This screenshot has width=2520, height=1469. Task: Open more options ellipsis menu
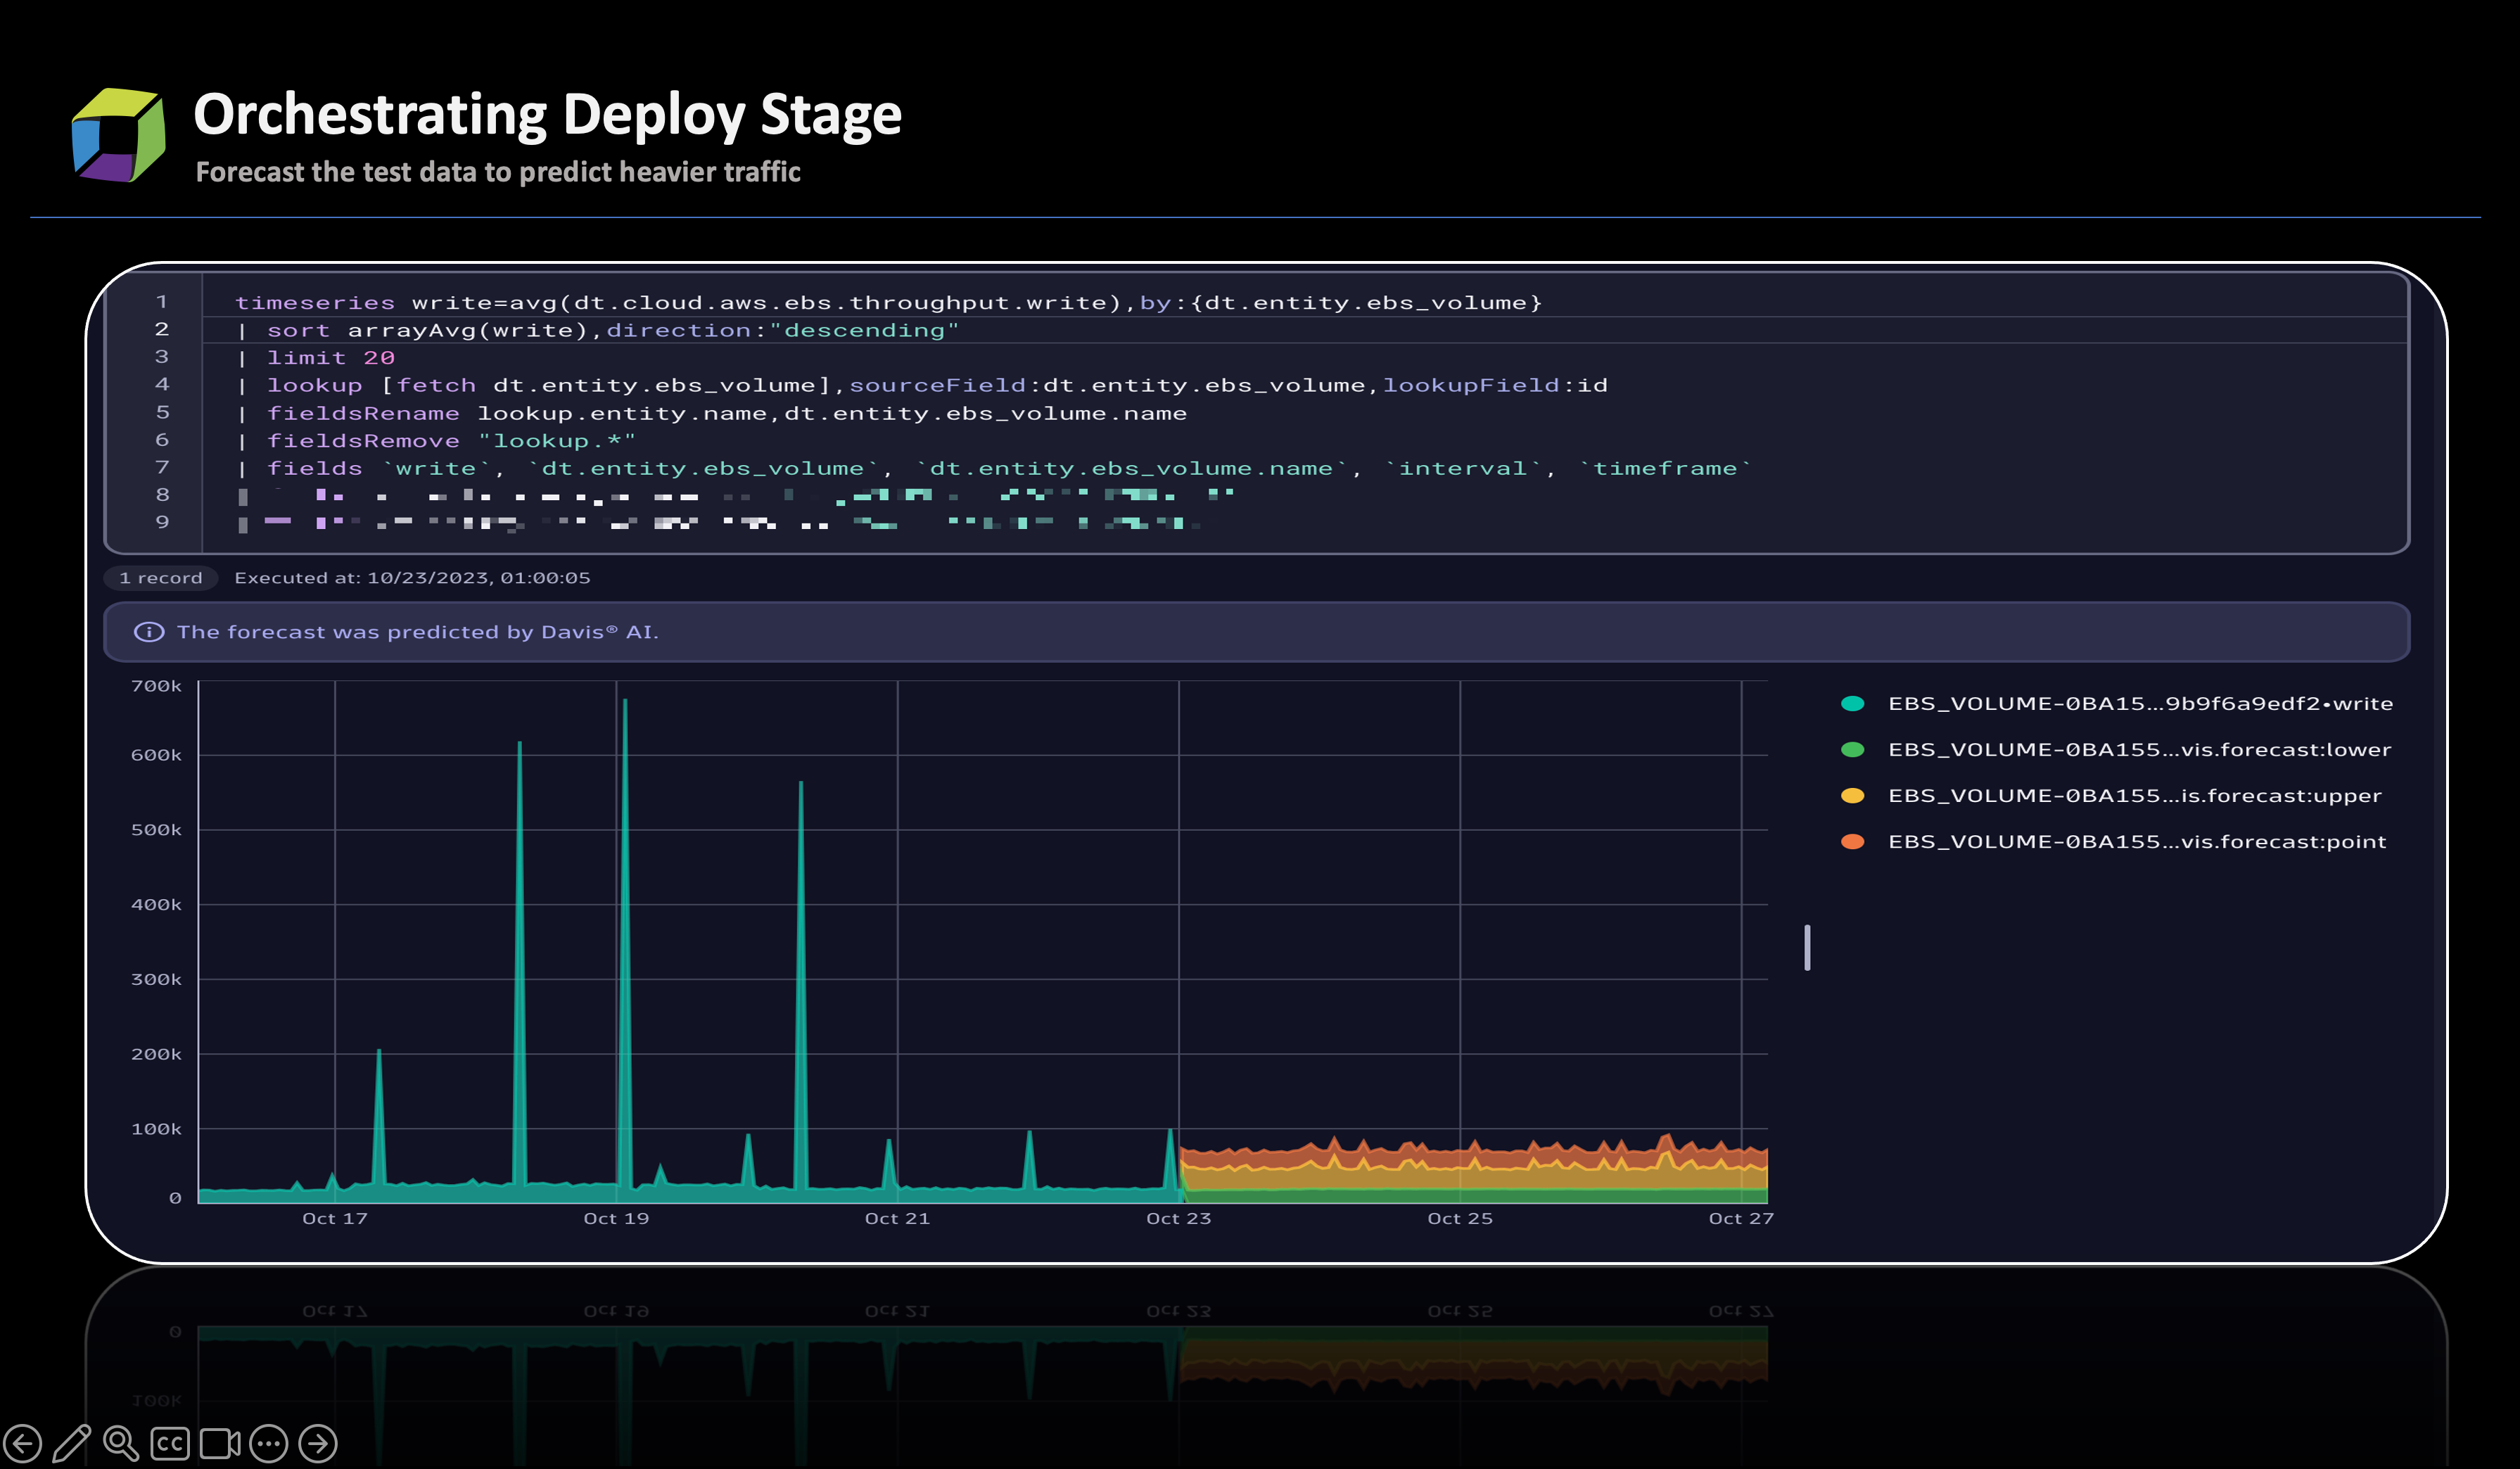click(268, 1443)
